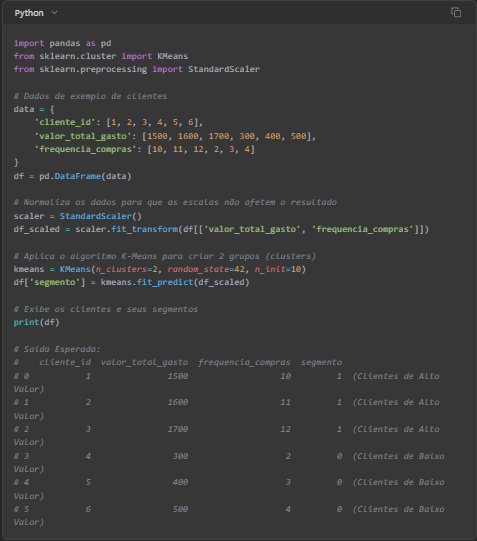Click the 'cliente_id' dictionary key

(64, 122)
